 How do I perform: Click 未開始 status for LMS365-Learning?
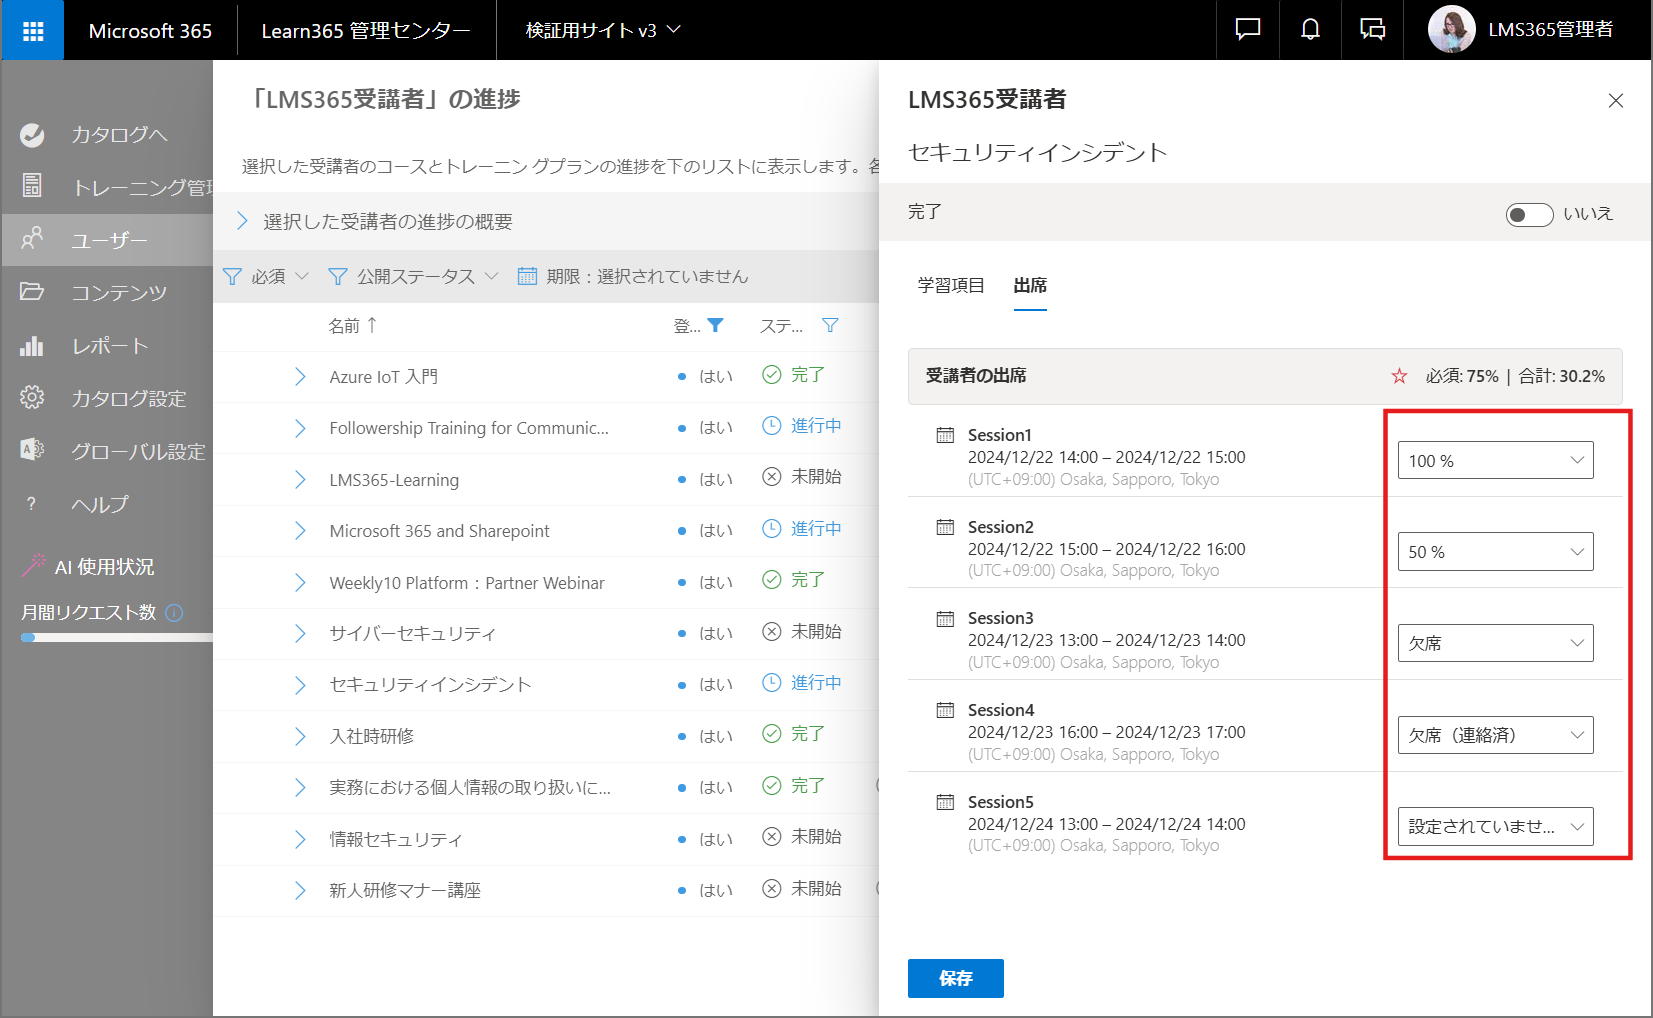802,477
